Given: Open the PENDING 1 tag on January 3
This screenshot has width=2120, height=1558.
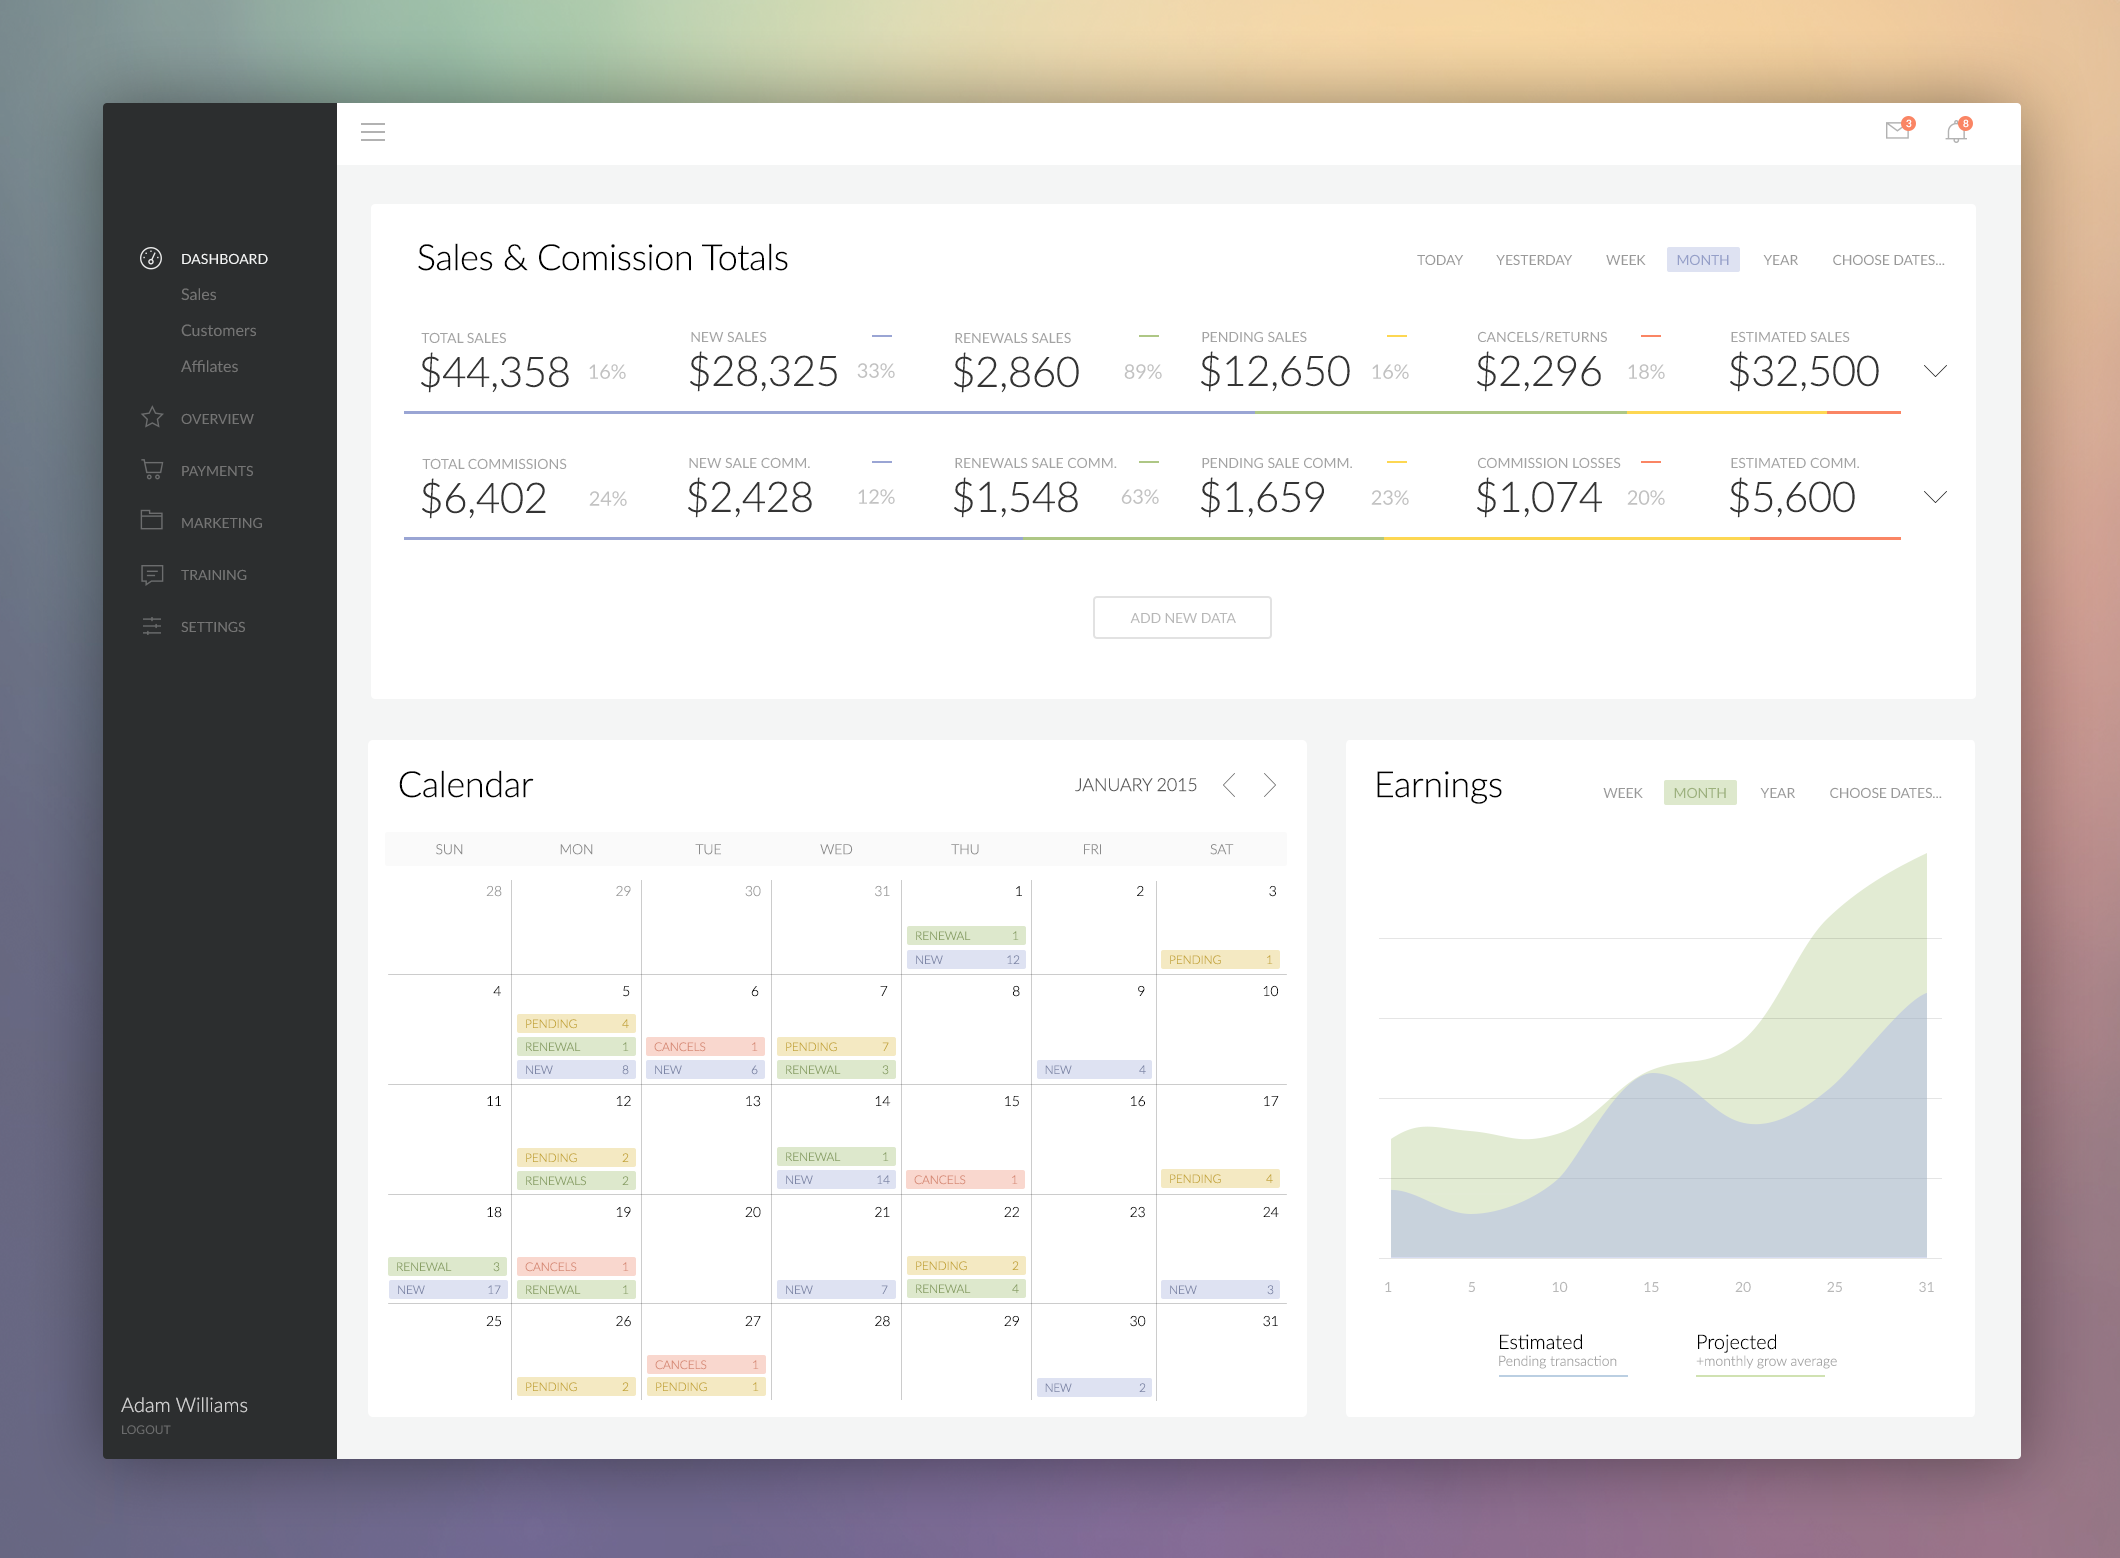Looking at the screenshot, I should (1220, 959).
